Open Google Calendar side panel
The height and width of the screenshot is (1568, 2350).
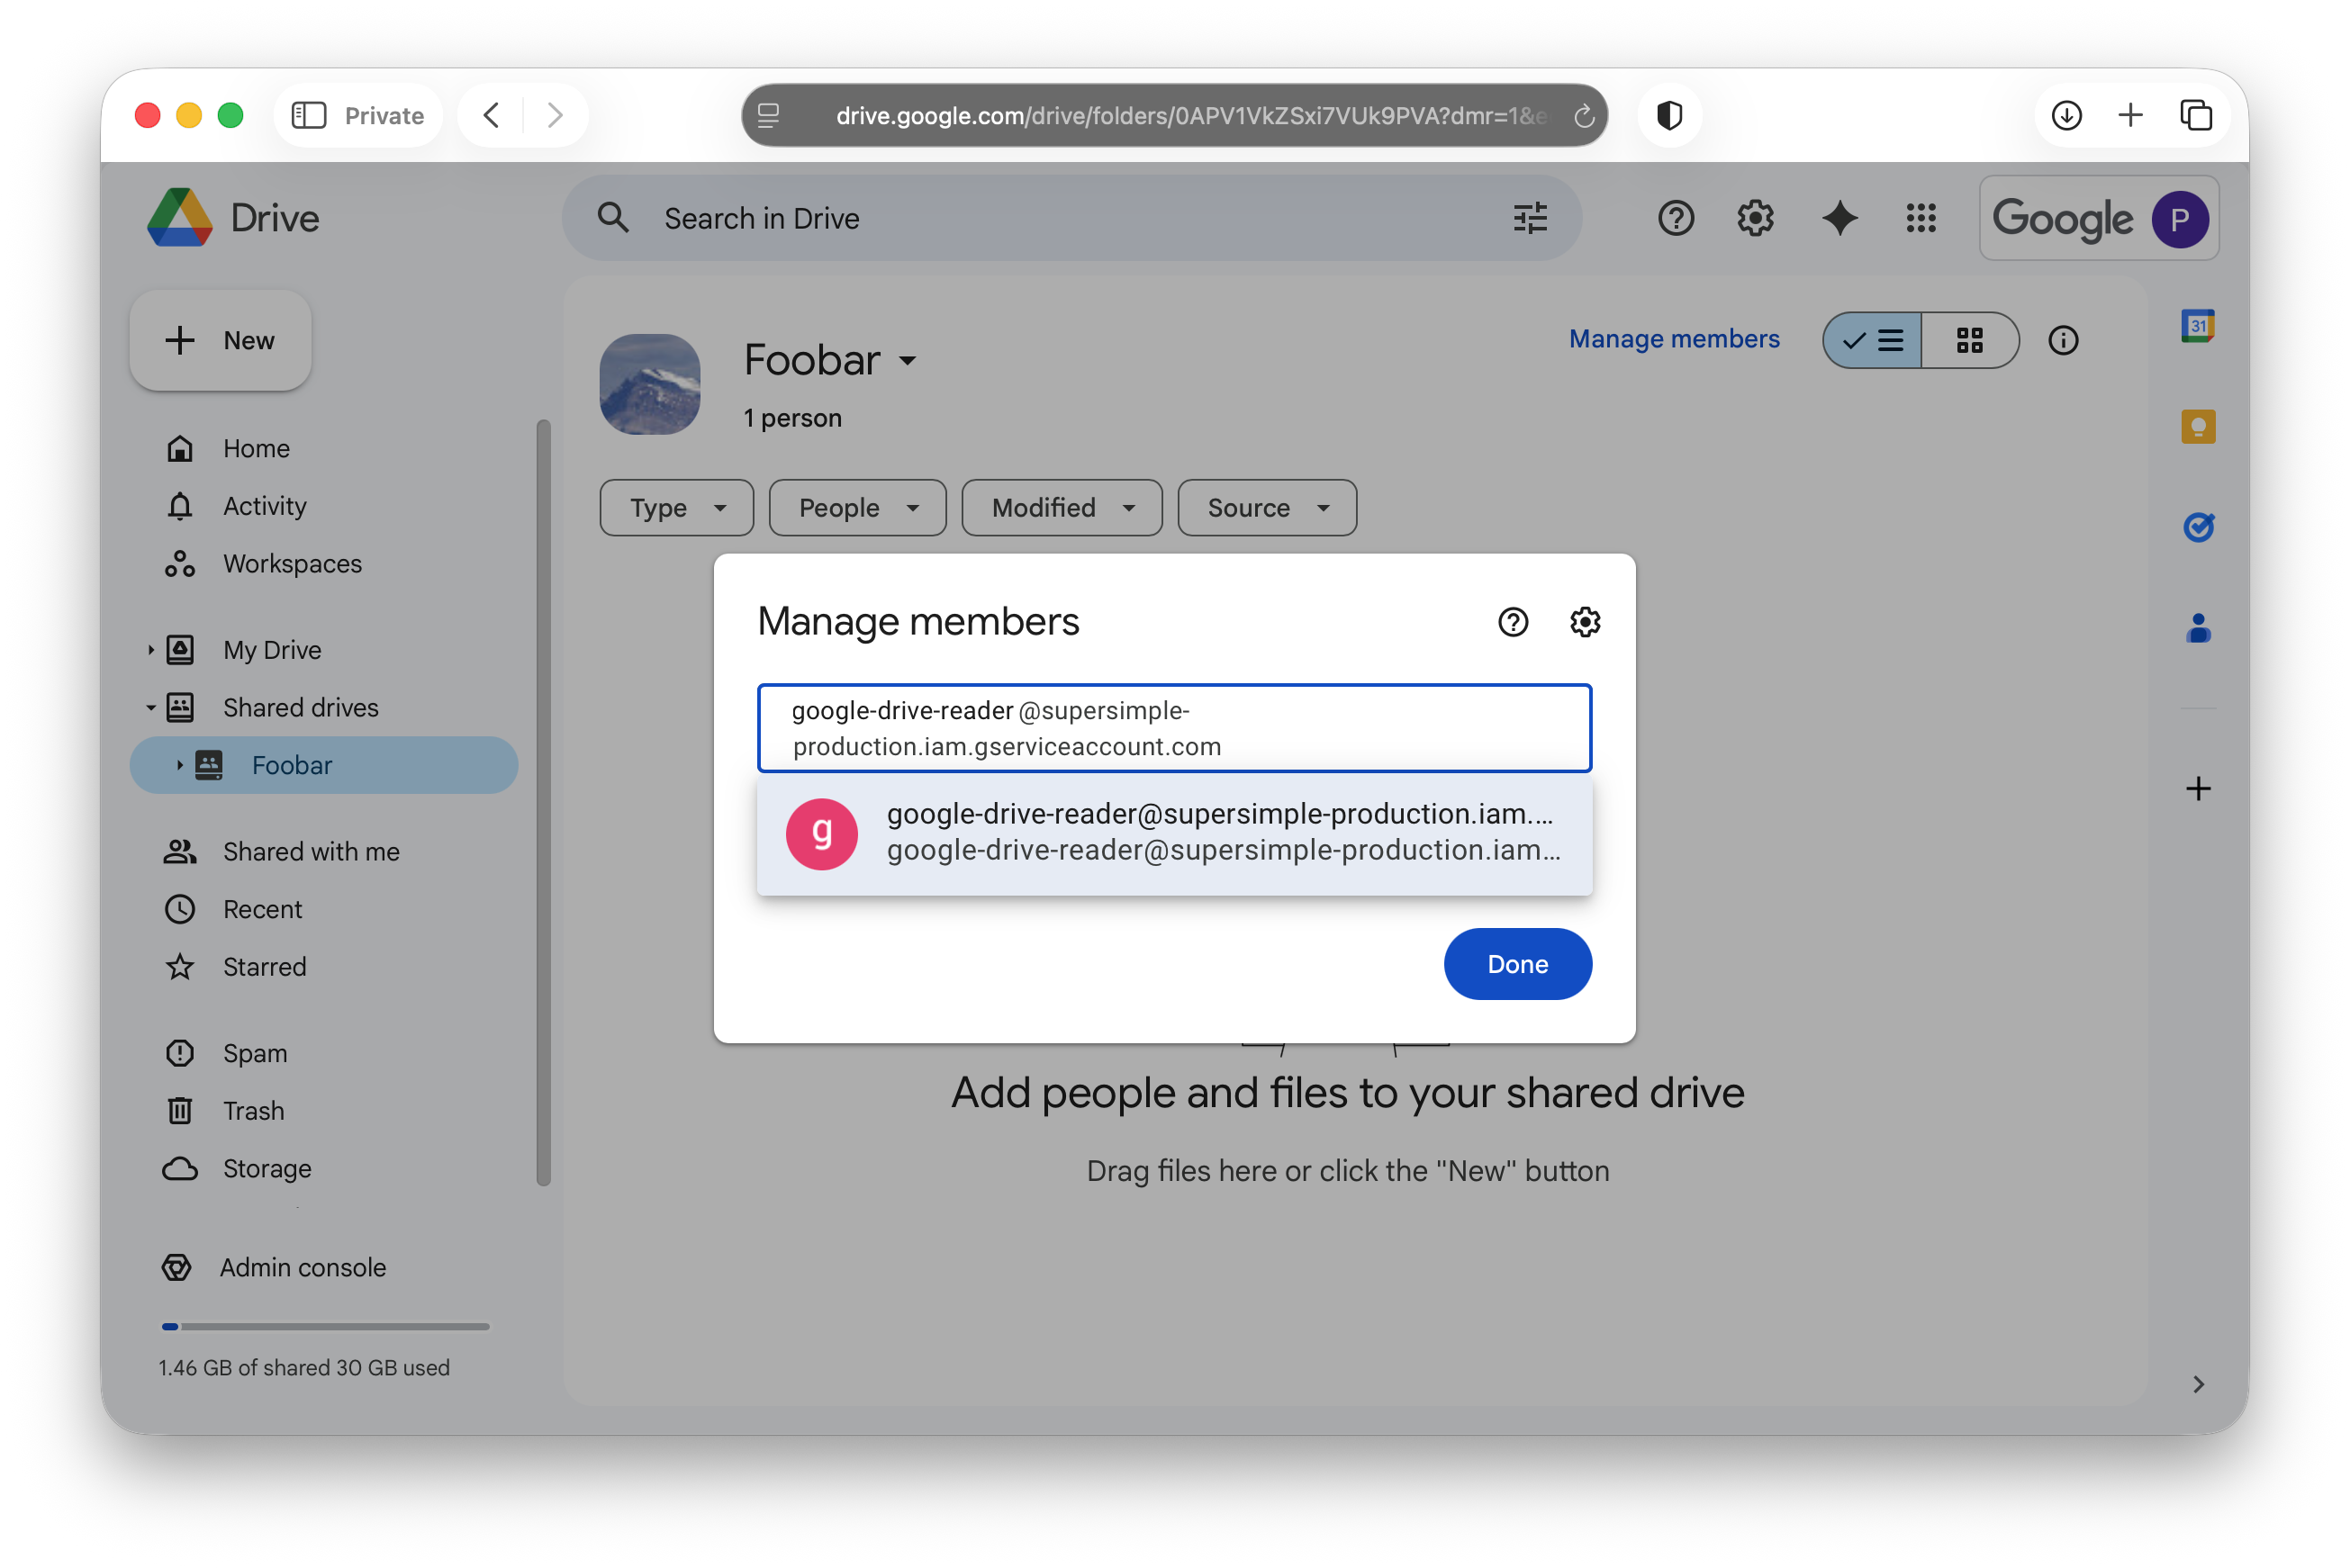2197,326
